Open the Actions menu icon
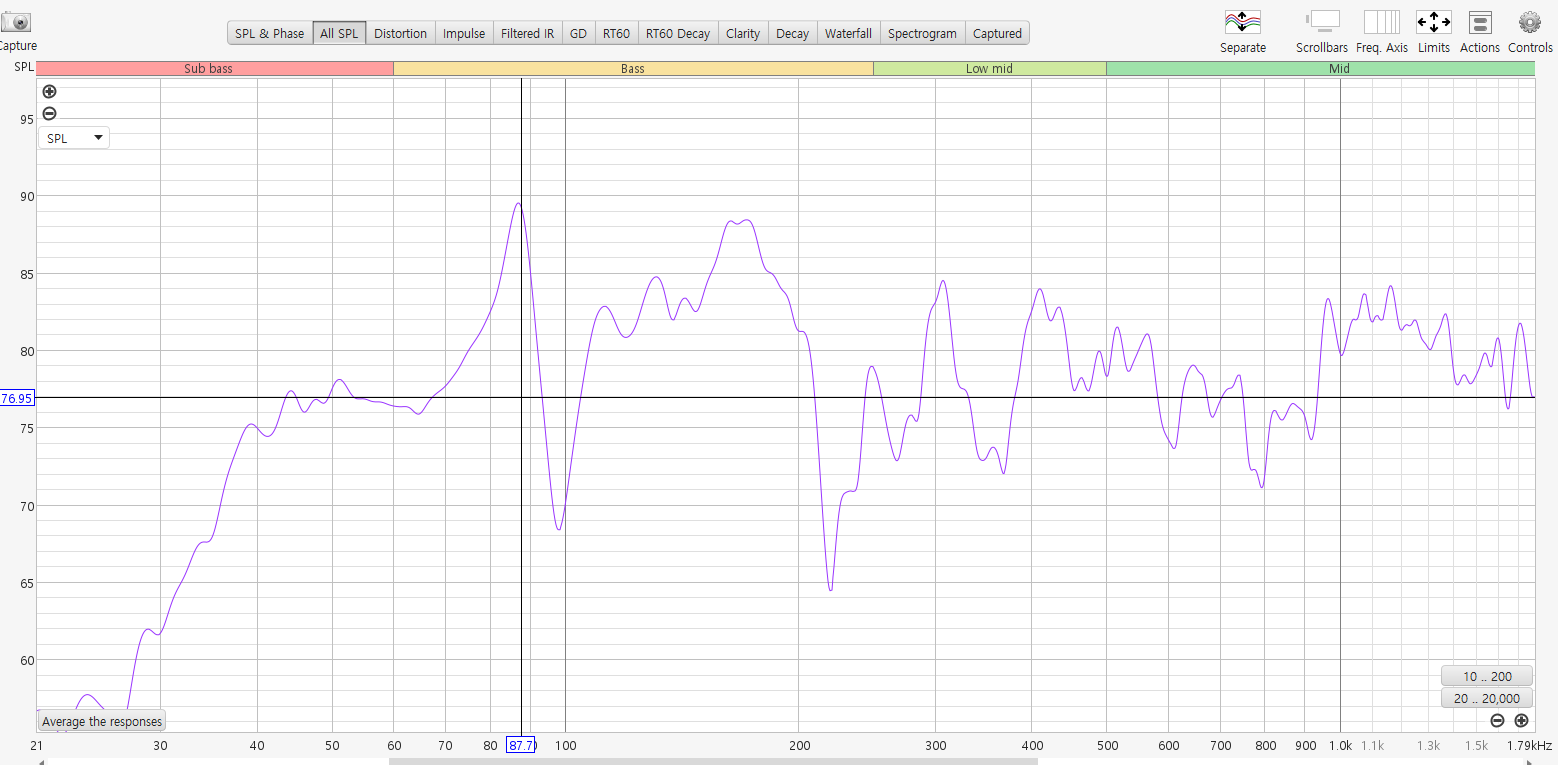The width and height of the screenshot is (1558, 765). [x=1480, y=22]
